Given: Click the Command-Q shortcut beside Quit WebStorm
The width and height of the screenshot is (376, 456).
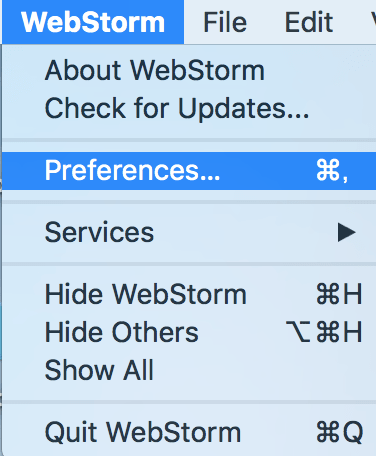Looking at the screenshot, I should pos(340,432).
